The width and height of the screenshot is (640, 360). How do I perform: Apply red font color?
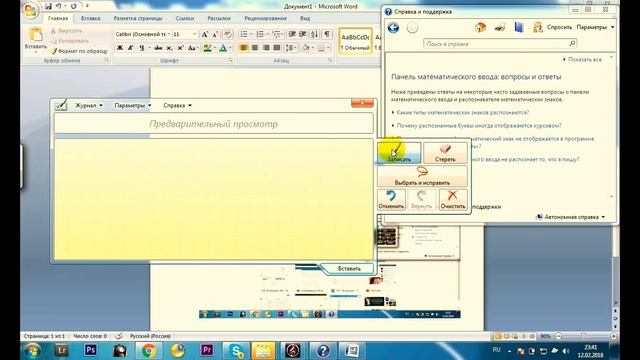tap(223, 48)
